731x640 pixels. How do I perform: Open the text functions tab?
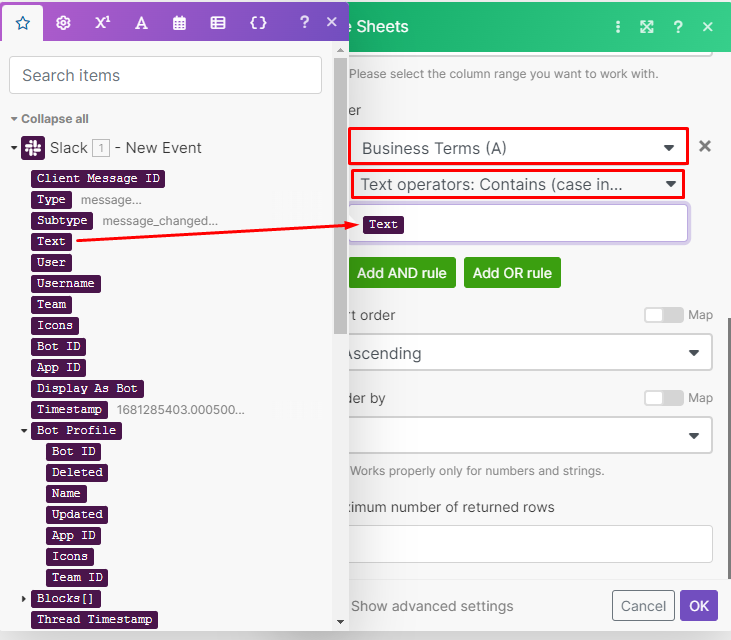(x=141, y=23)
